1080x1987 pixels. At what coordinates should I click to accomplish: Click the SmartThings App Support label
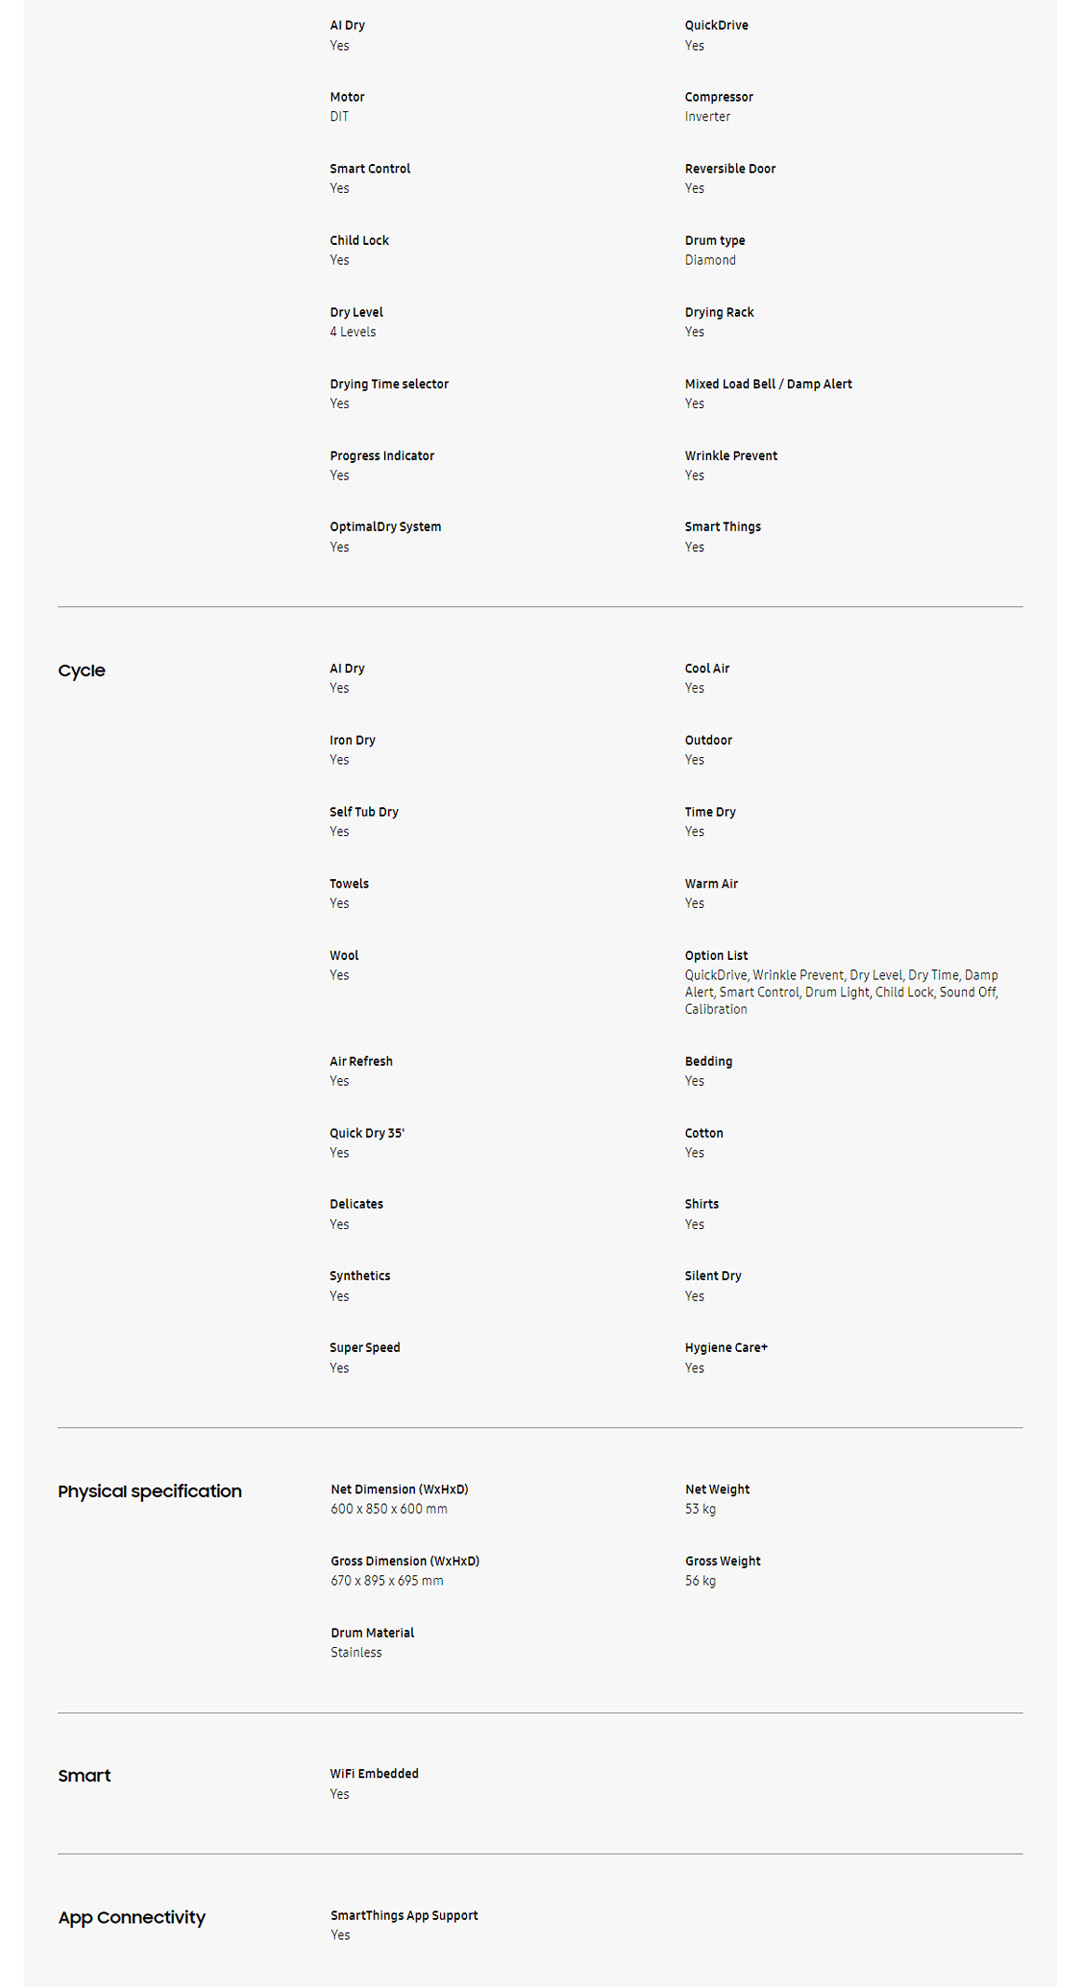point(404,1915)
